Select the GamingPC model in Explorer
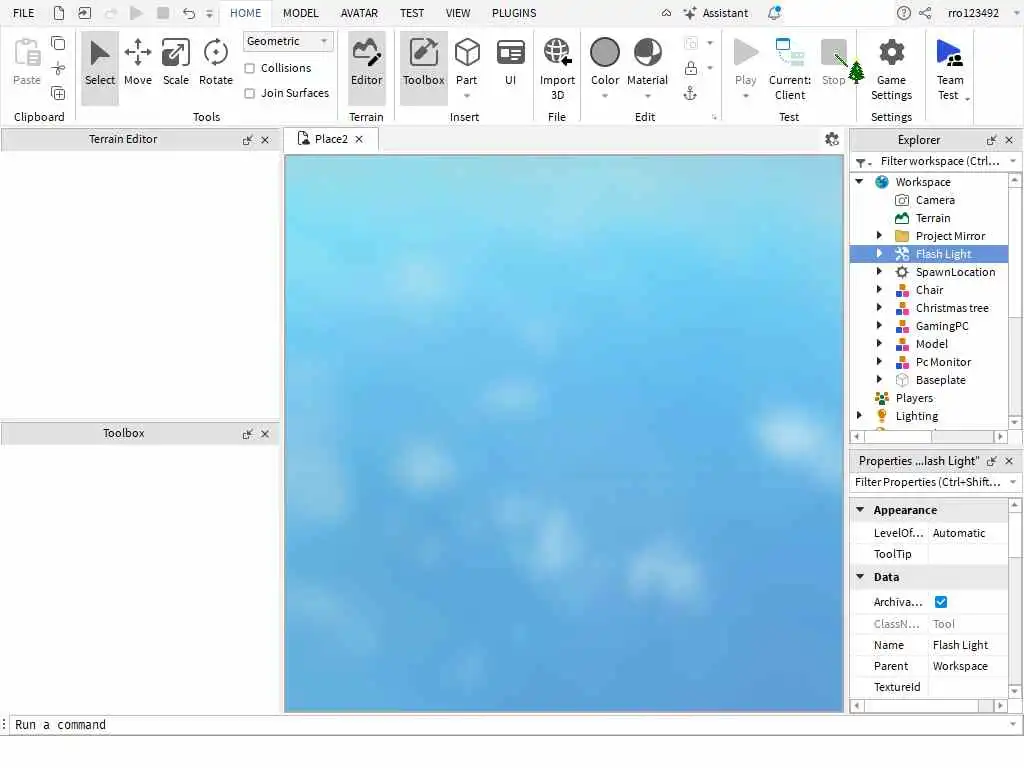The height and width of the screenshot is (768, 1024). coord(942,326)
